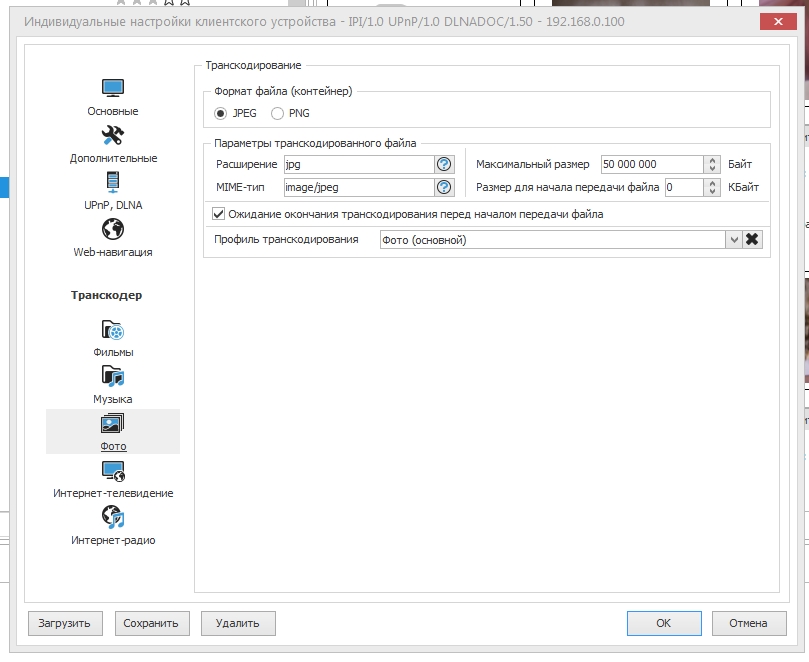Open the Web-навигация globe icon
Image resolution: width=809 pixels, height=662 pixels.
coord(113,230)
